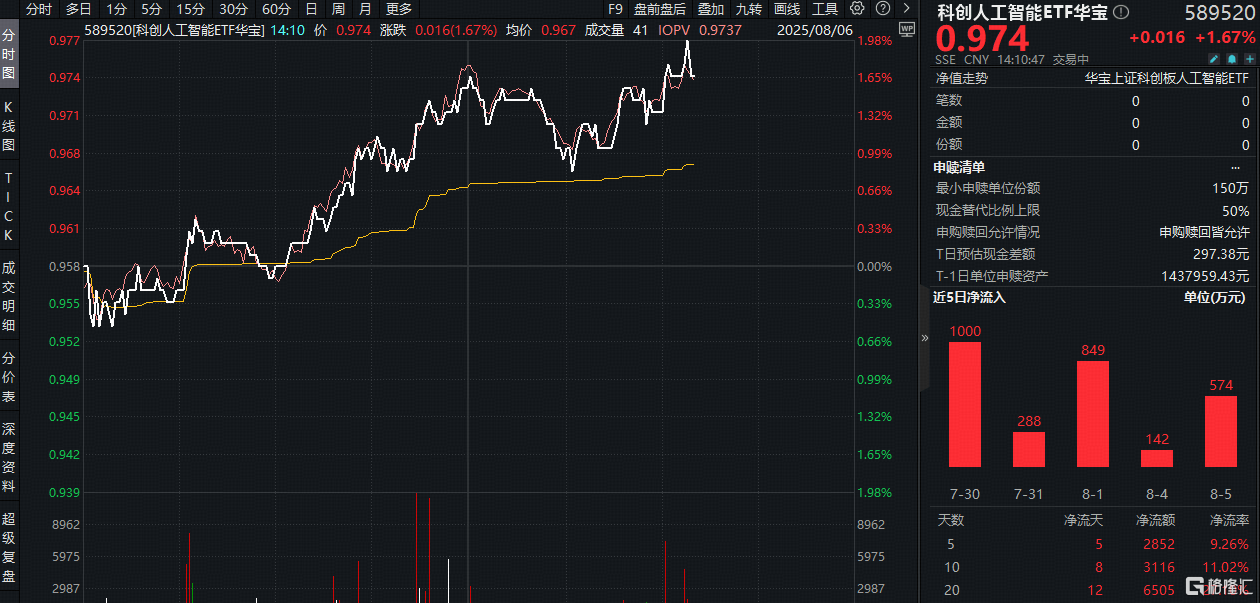1260x603 pixels.
Task: Open the K线图 sidebar tab
Action: [9, 125]
